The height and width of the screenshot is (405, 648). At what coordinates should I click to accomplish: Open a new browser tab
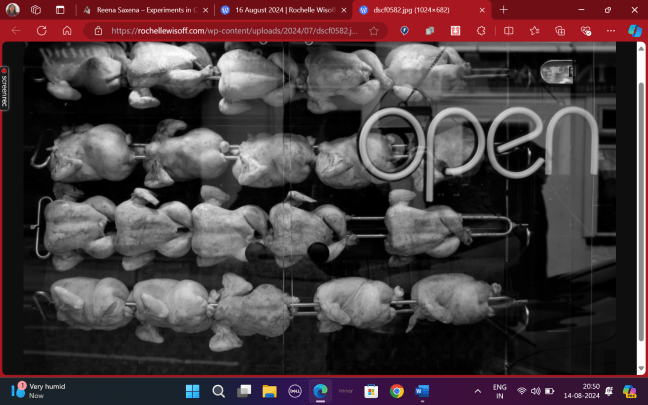[x=503, y=9]
